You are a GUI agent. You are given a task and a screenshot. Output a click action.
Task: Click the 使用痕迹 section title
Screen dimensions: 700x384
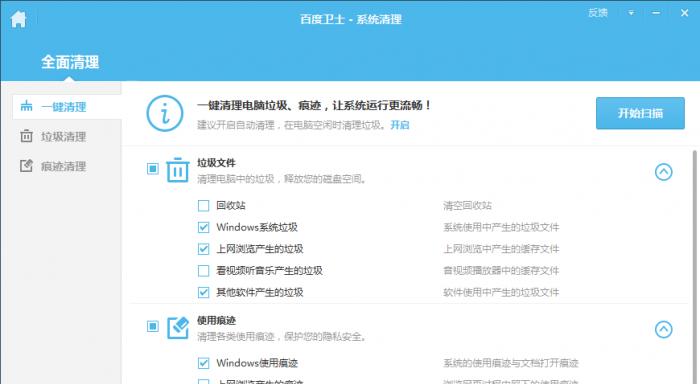pyautogui.click(x=217, y=321)
